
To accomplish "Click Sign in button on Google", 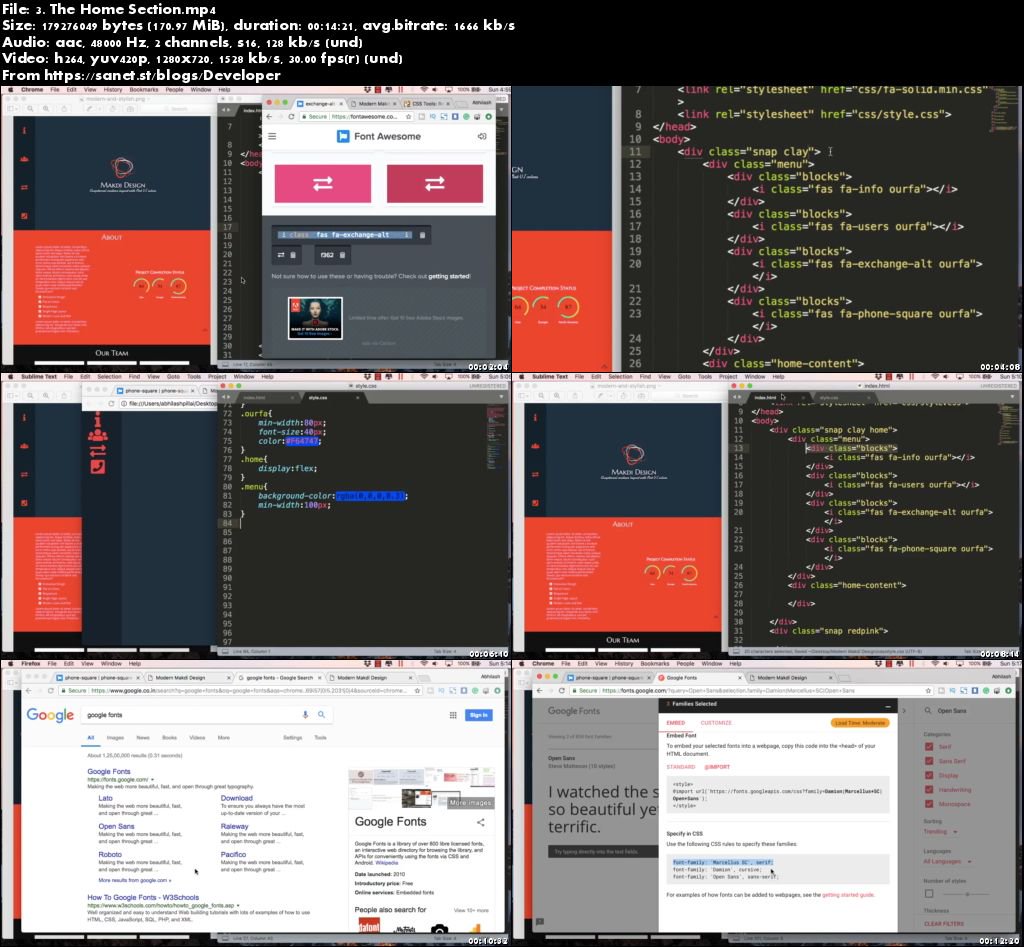I will click(478, 715).
